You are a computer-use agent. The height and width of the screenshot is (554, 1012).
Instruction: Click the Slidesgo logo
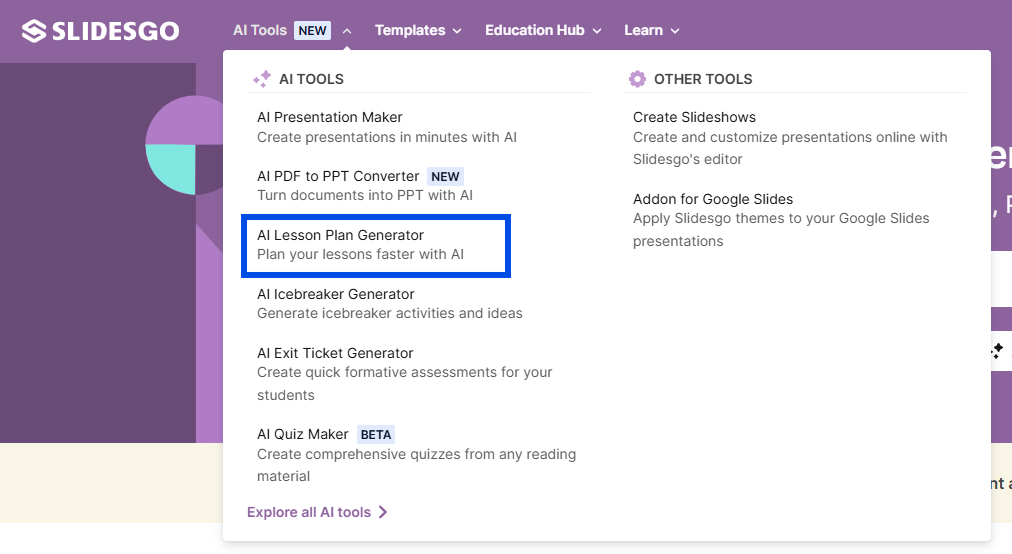tap(100, 31)
